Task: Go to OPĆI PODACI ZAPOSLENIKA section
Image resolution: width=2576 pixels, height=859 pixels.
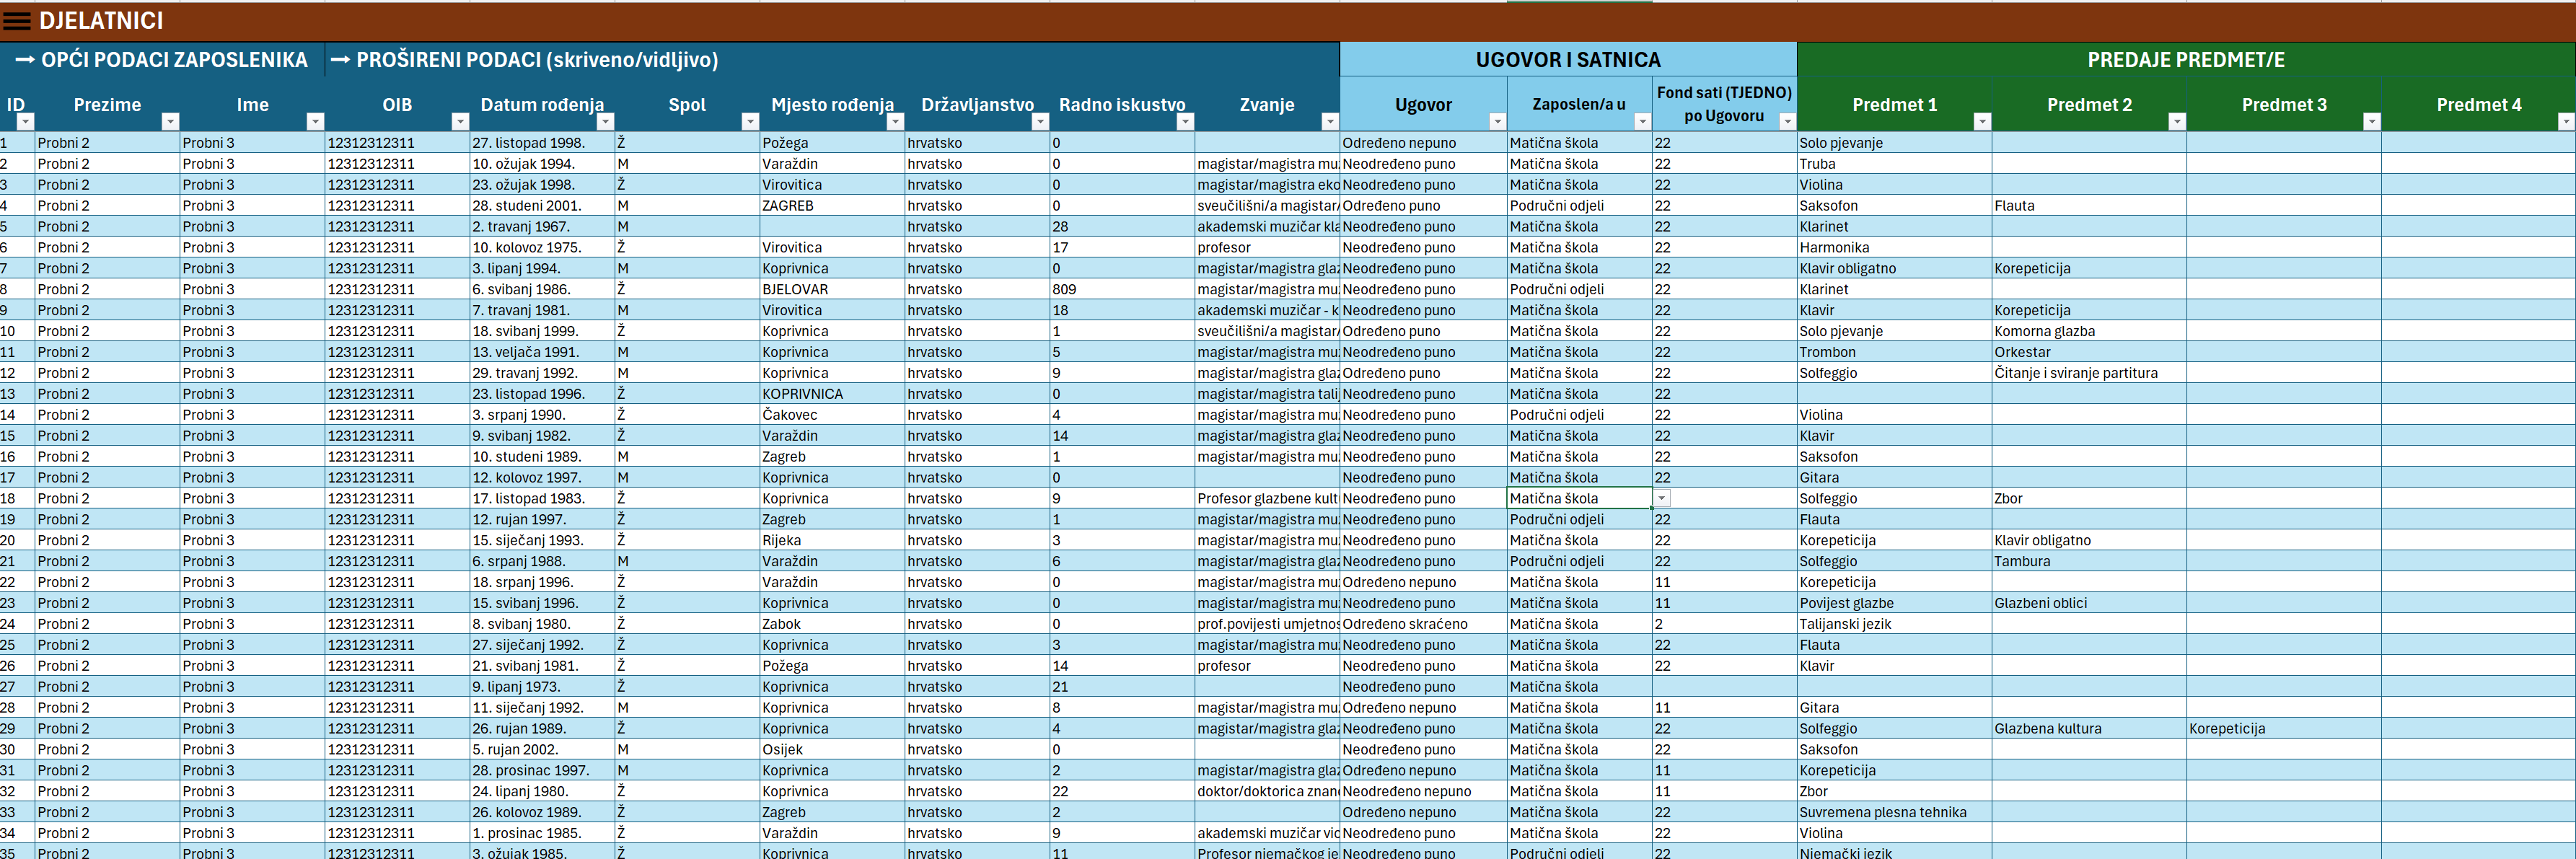Action: pos(162,60)
